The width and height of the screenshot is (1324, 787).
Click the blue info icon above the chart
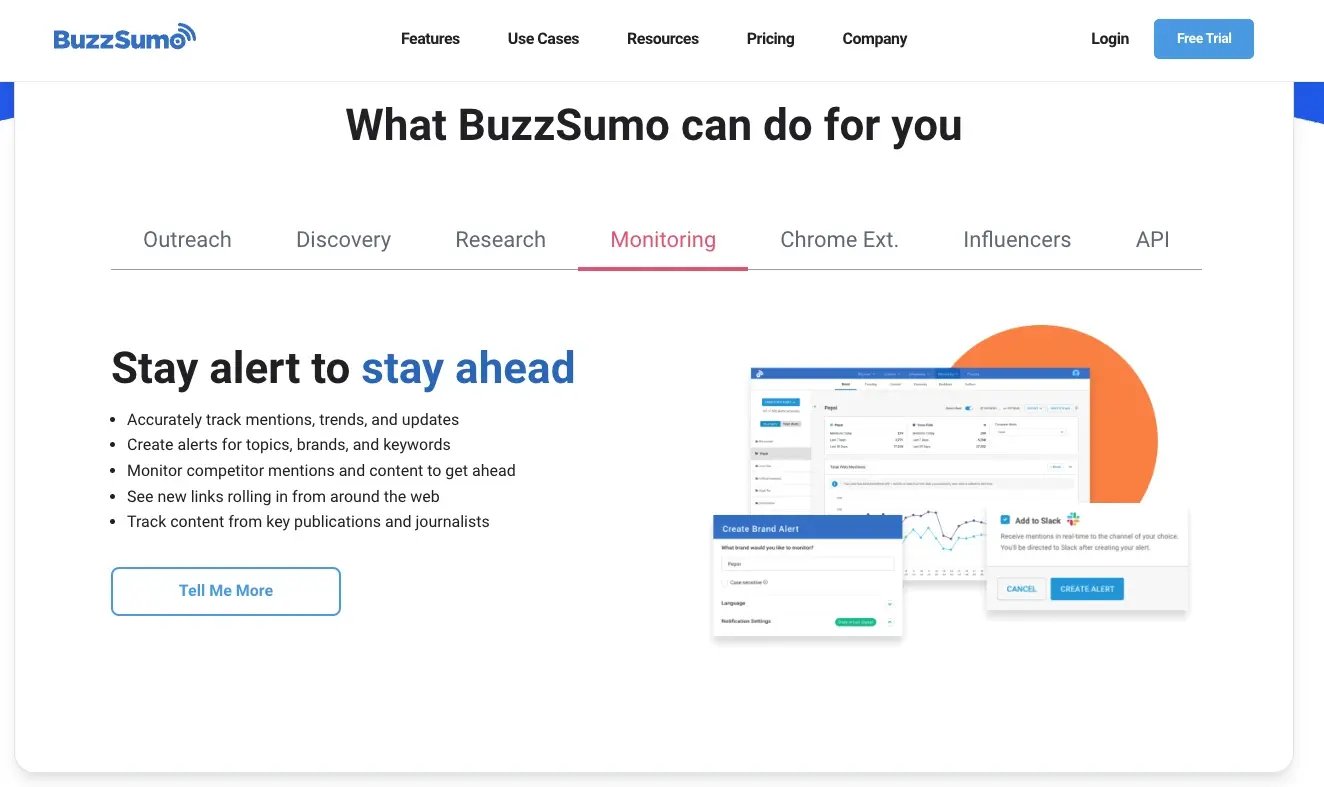(834, 484)
